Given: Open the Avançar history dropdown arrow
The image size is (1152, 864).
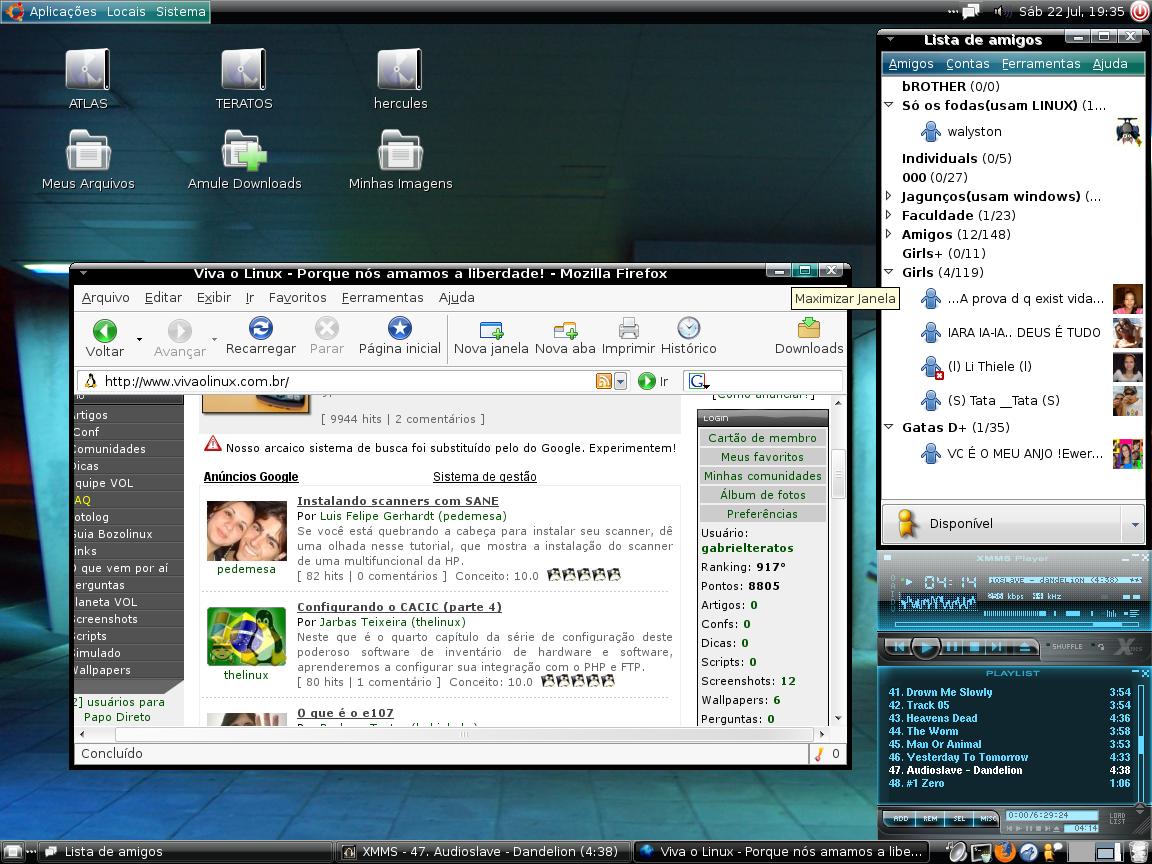Looking at the screenshot, I should click(215, 339).
